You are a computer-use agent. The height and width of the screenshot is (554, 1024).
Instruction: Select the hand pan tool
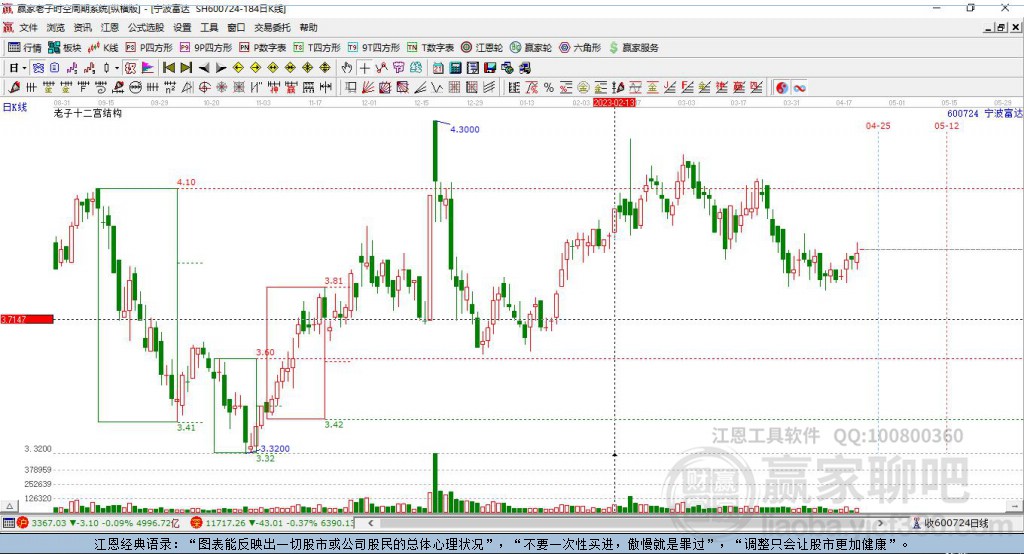coord(347,68)
